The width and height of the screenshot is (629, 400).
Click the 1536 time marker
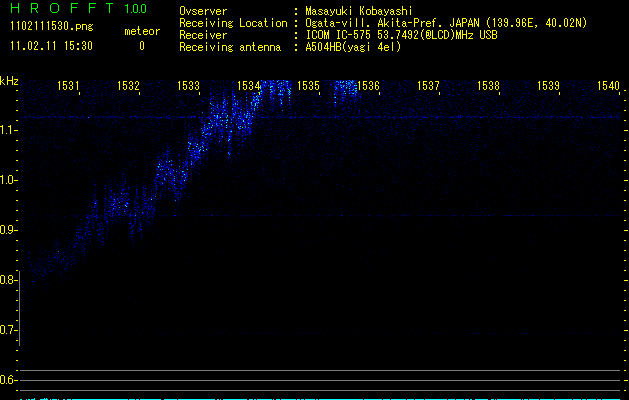368,86
